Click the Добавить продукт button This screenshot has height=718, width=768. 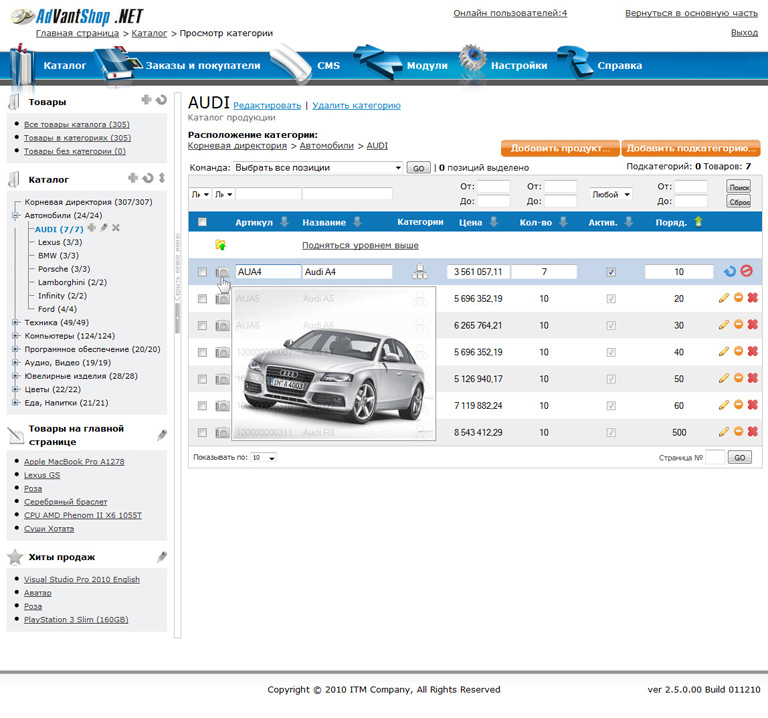[560, 148]
